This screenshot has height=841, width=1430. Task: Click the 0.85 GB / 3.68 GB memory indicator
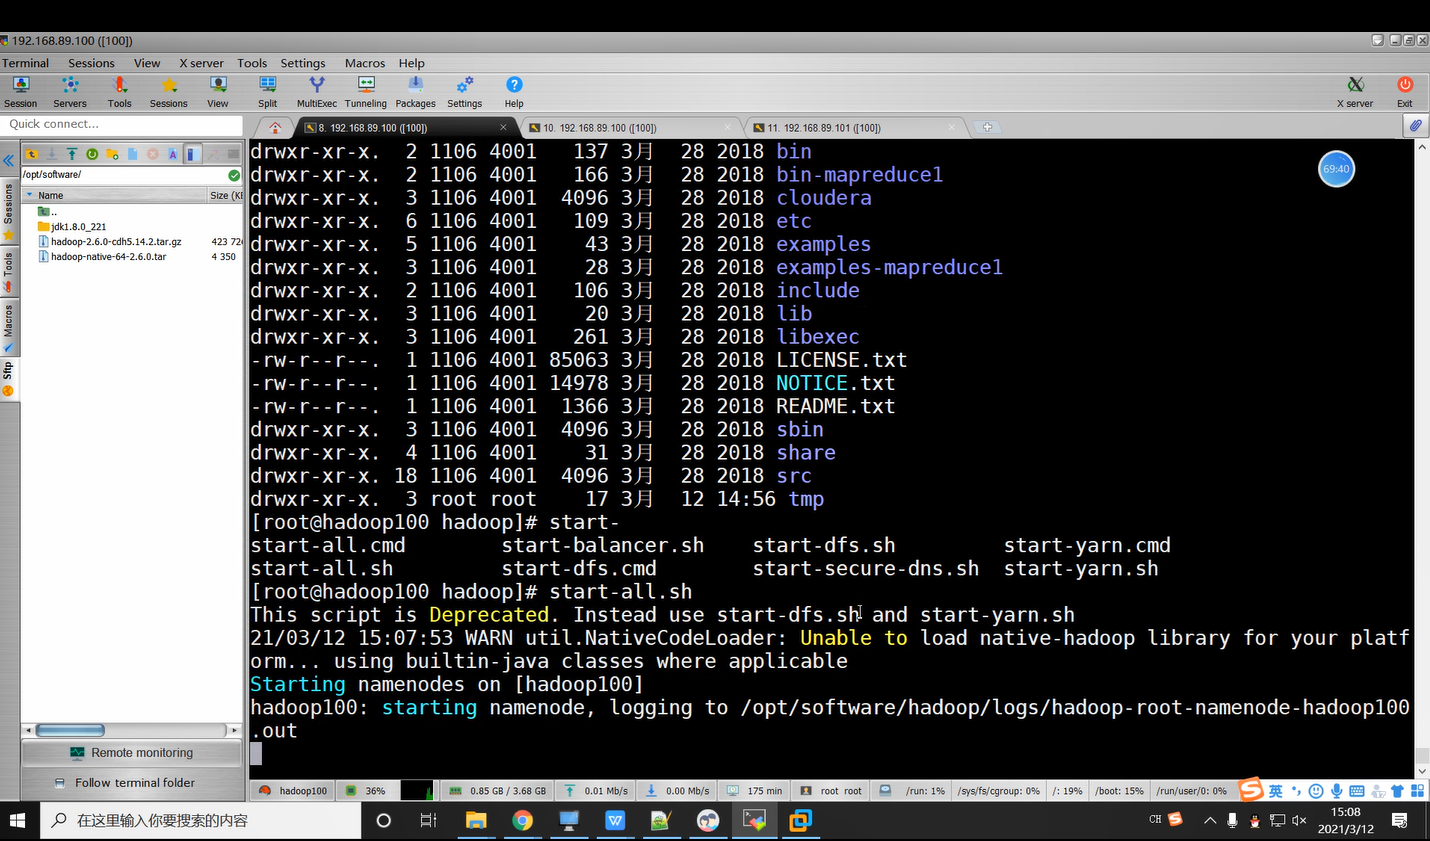click(x=498, y=790)
